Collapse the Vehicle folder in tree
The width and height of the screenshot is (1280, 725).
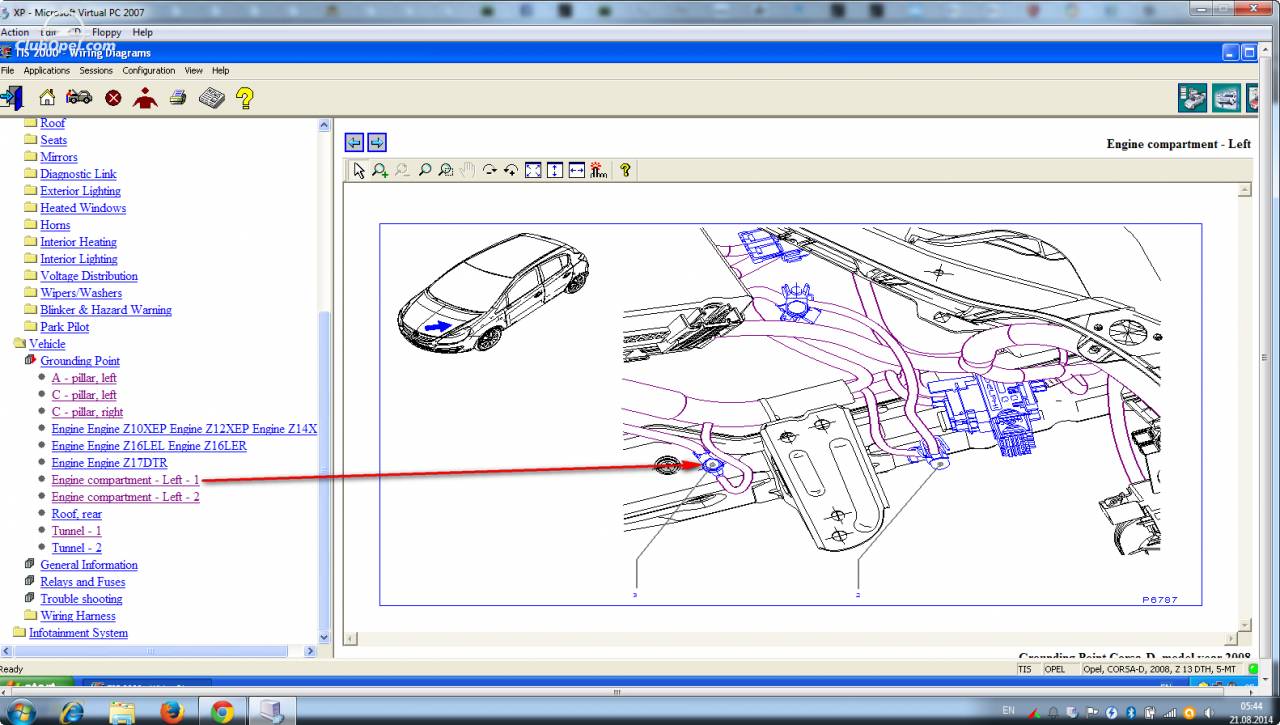click(x=19, y=344)
